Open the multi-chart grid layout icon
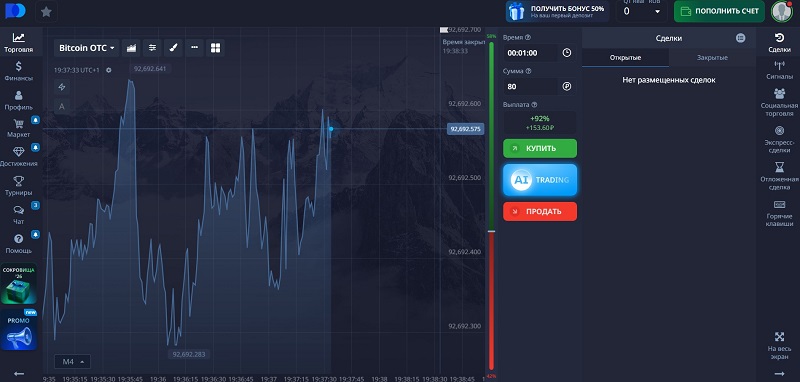Viewport: 800px width, 382px height. click(x=215, y=48)
